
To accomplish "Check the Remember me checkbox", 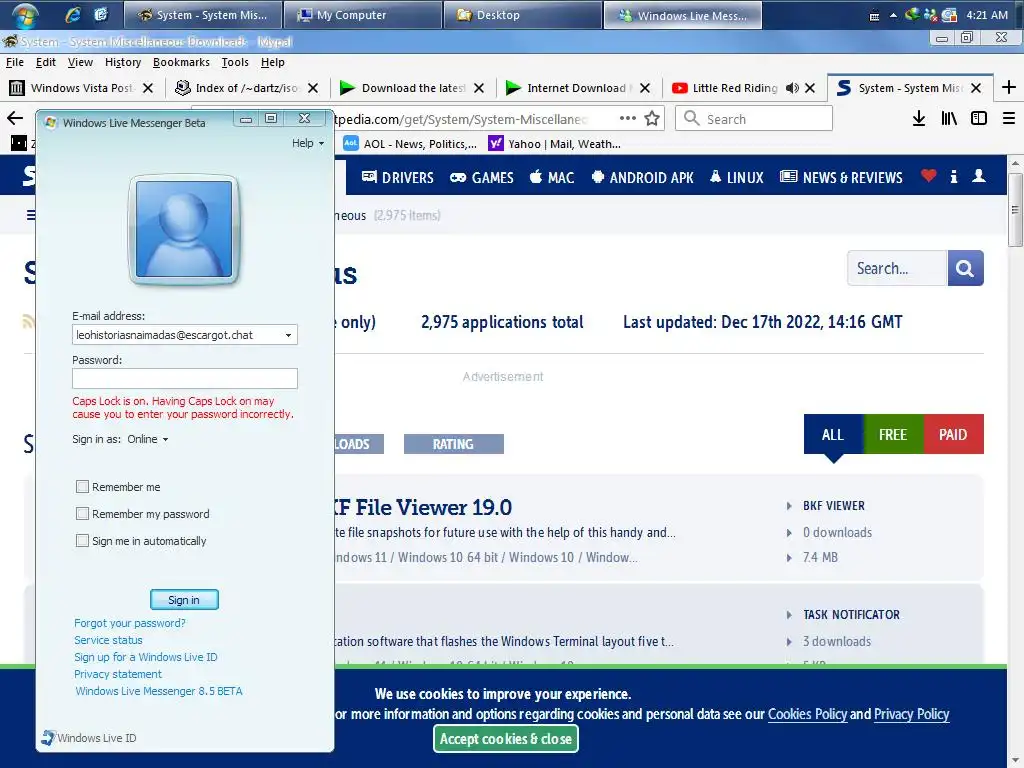I will (82, 487).
